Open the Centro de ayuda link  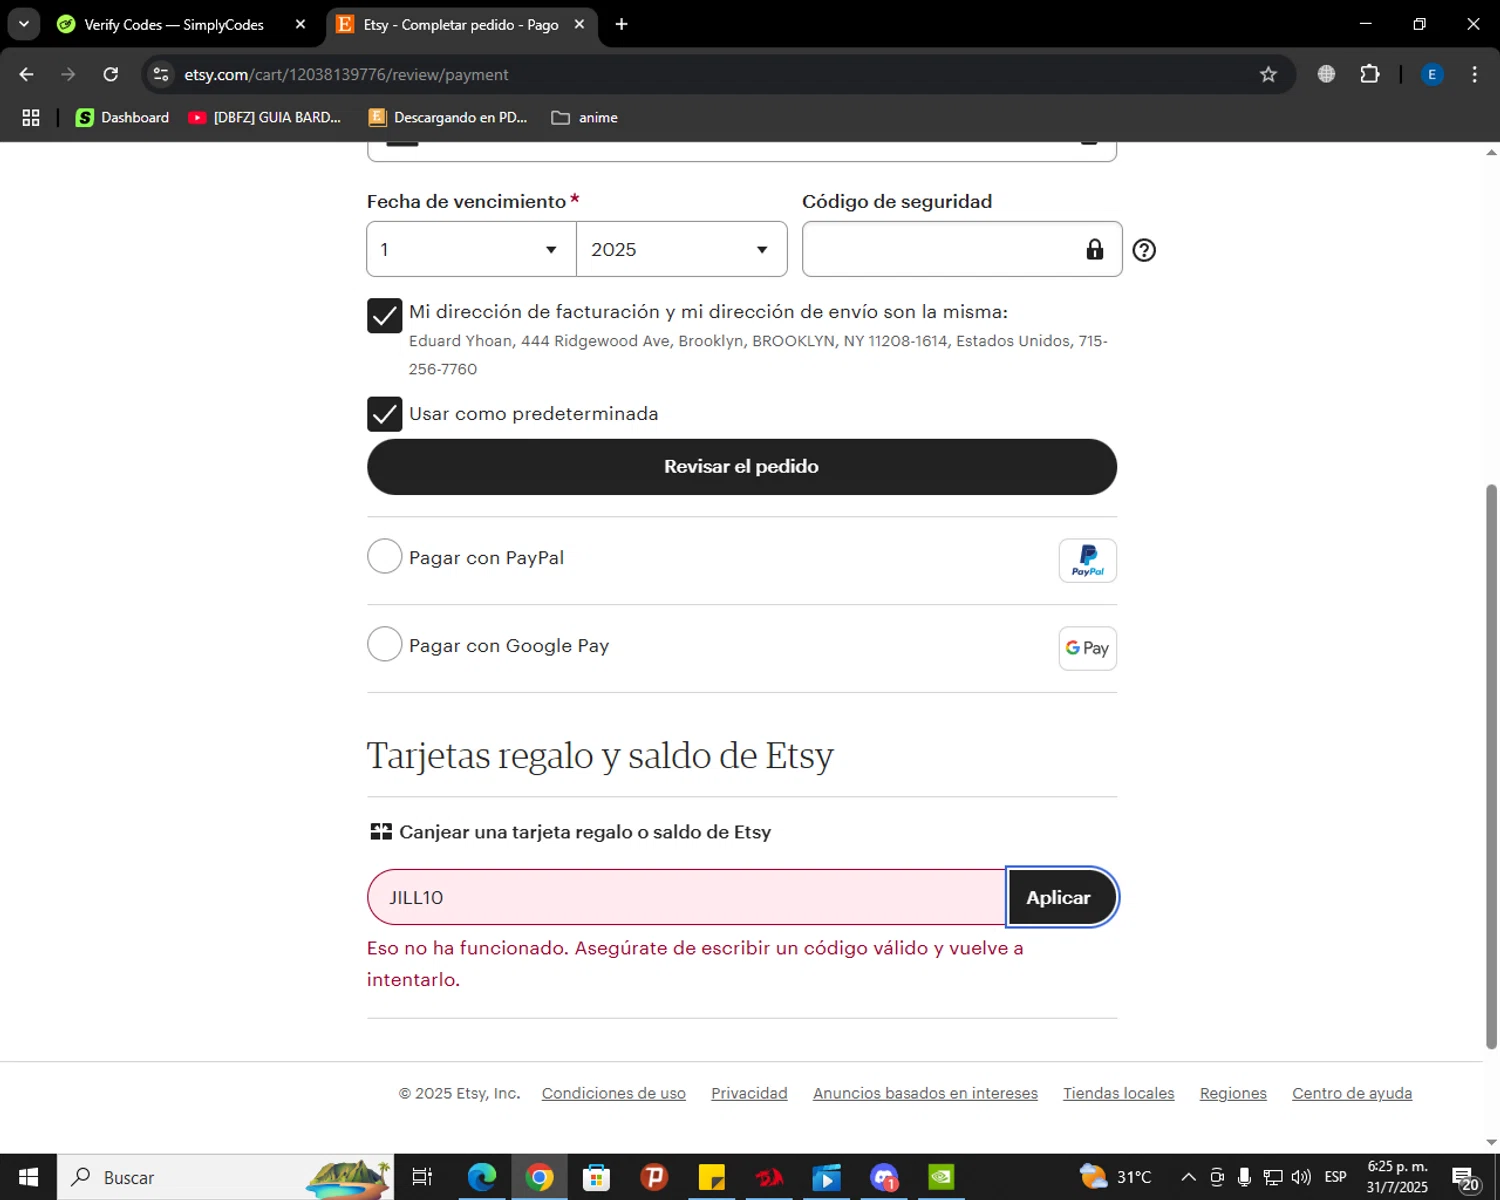click(1352, 1093)
